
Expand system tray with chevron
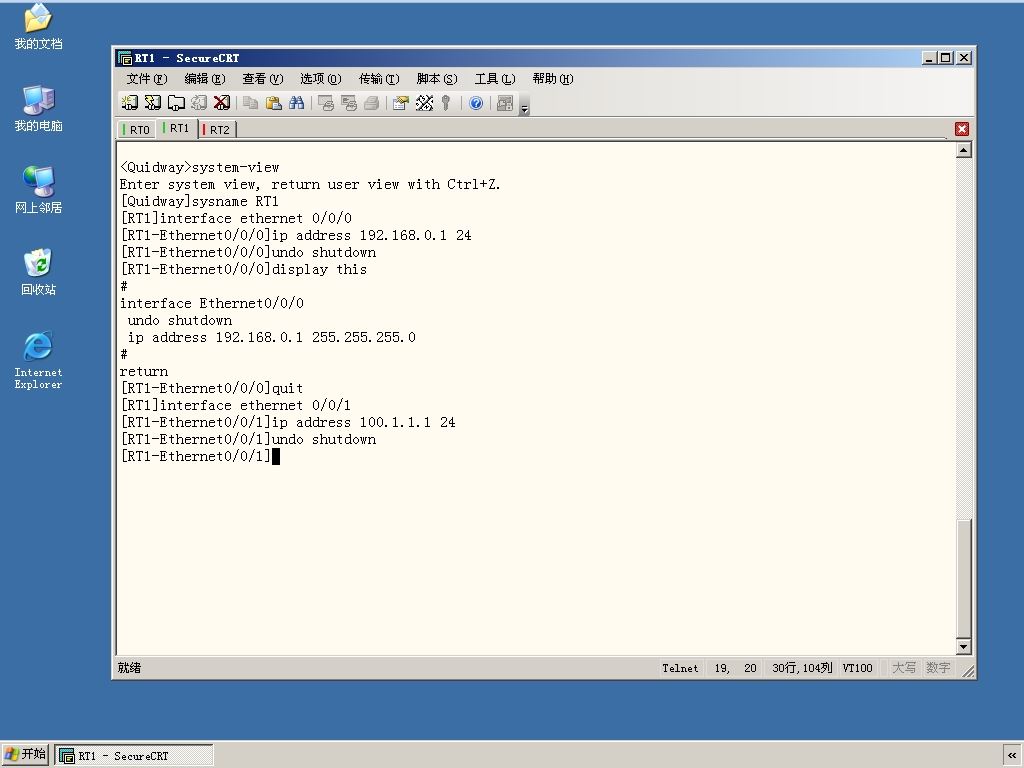(x=1012, y=755)
